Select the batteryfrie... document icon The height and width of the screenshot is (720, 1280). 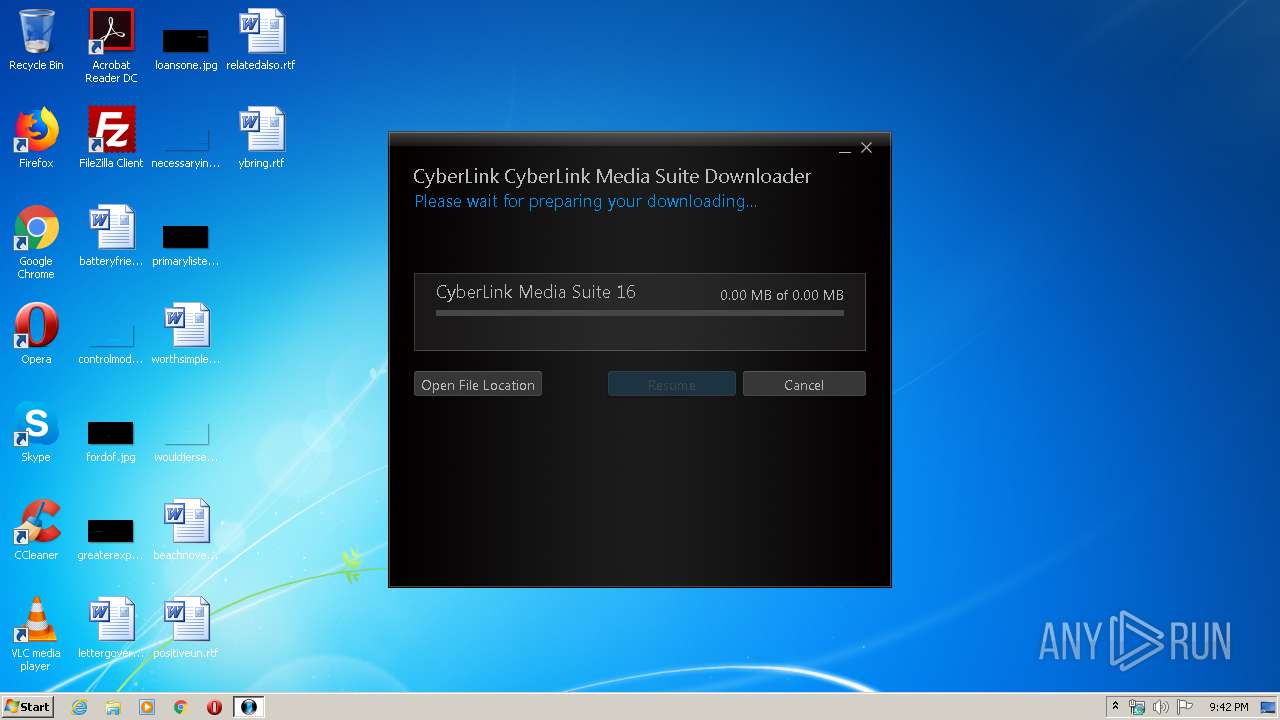111,236
